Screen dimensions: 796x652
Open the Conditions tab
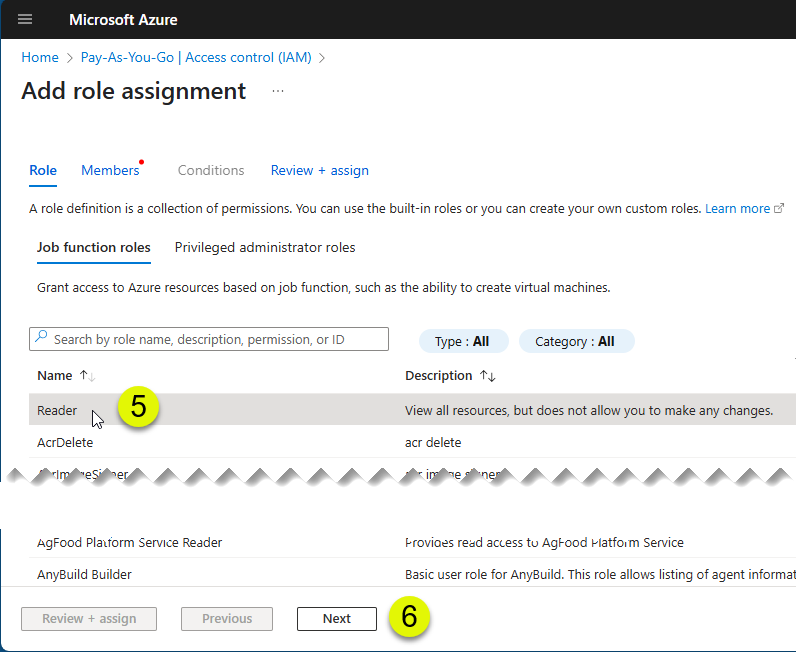click(x=211, y=171)
